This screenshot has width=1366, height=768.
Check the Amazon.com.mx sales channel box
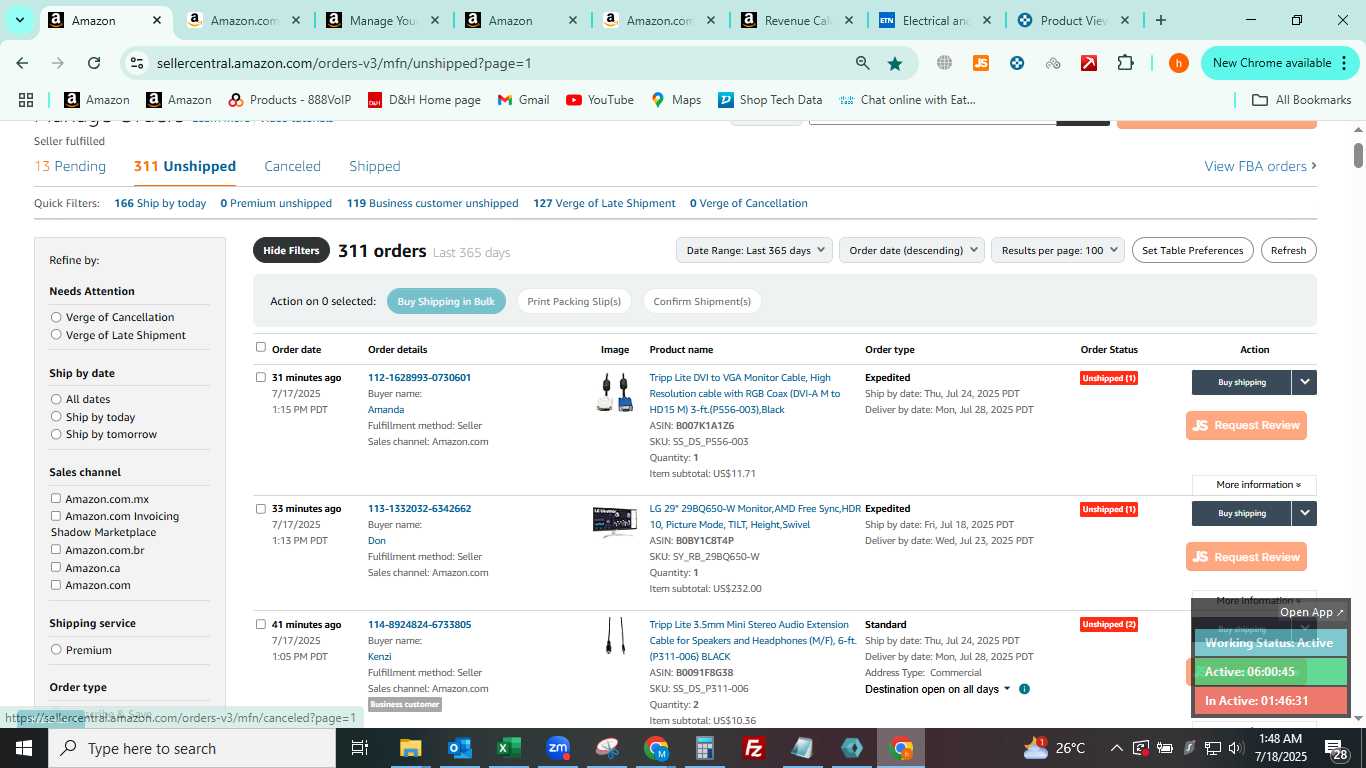56,498
